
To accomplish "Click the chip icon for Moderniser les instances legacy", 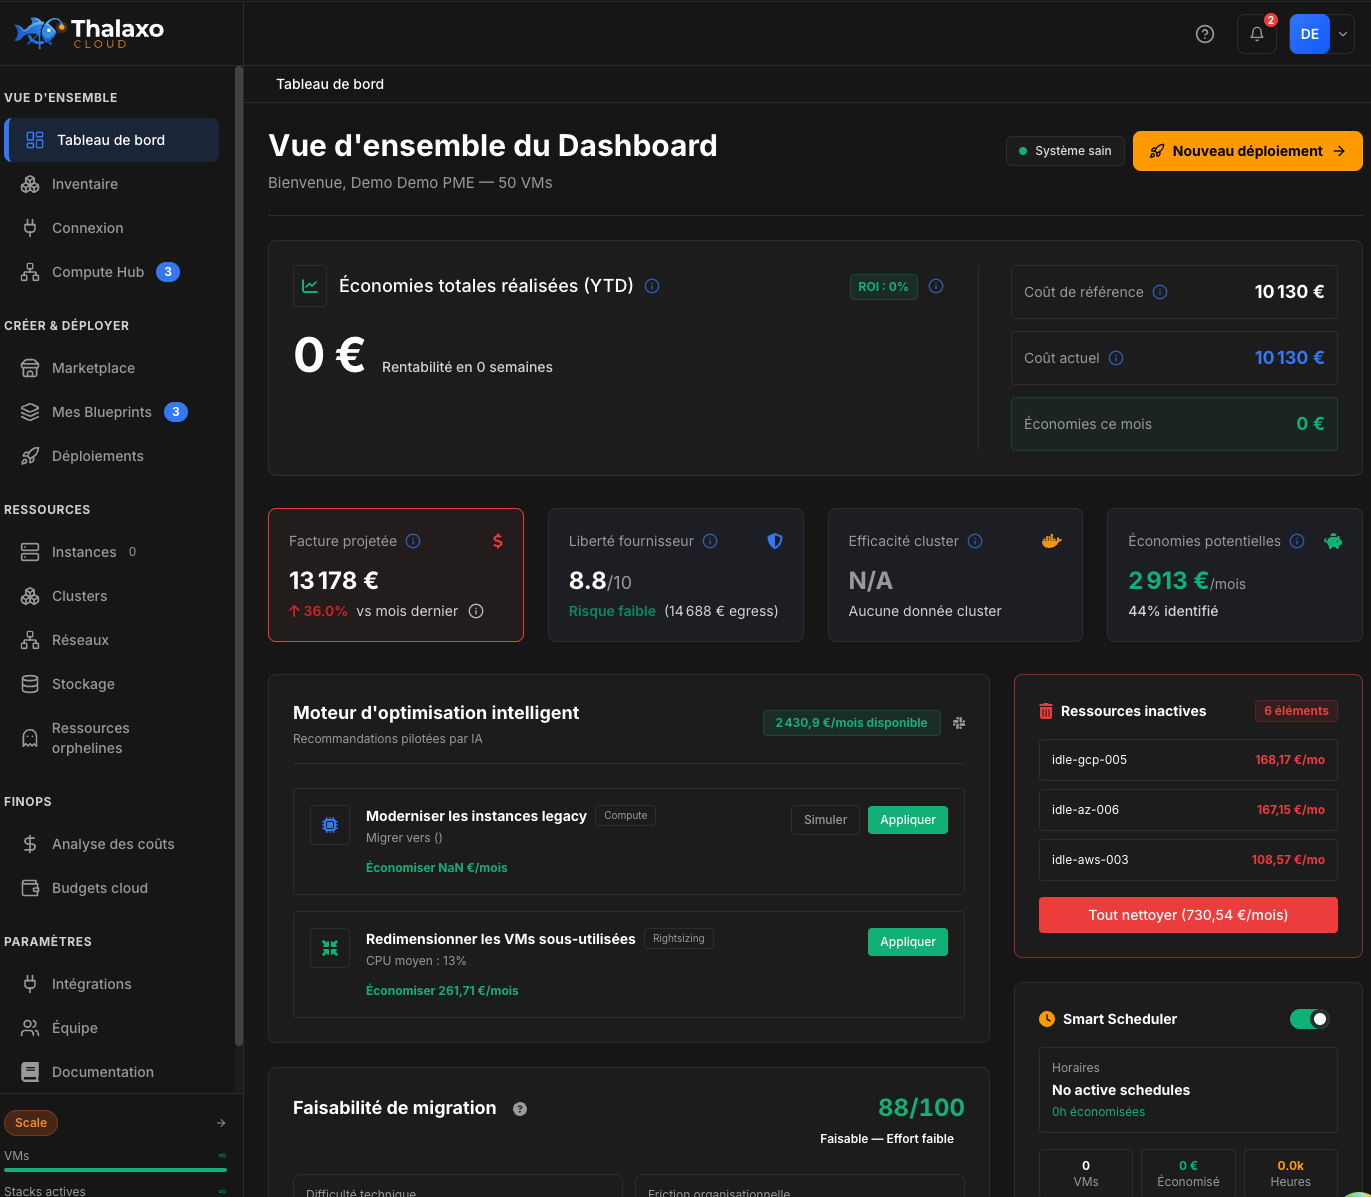I will point(330,825).
